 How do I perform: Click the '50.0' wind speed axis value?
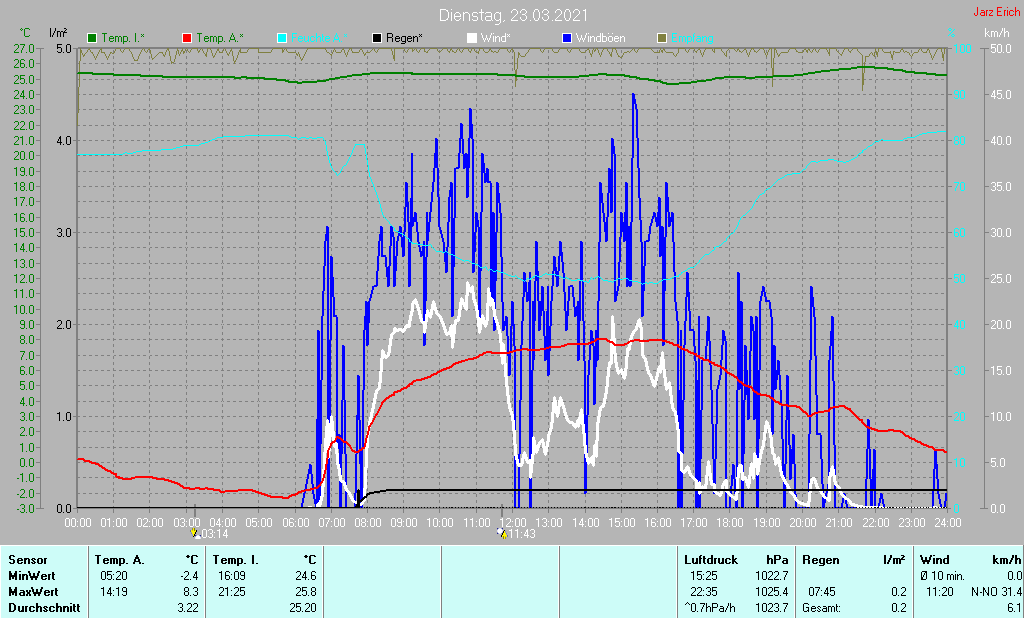tap(1001, 48)
